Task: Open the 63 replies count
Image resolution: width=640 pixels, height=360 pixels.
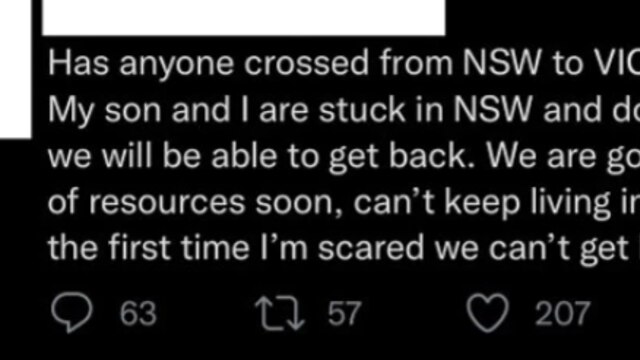Action: coord(138,313)
